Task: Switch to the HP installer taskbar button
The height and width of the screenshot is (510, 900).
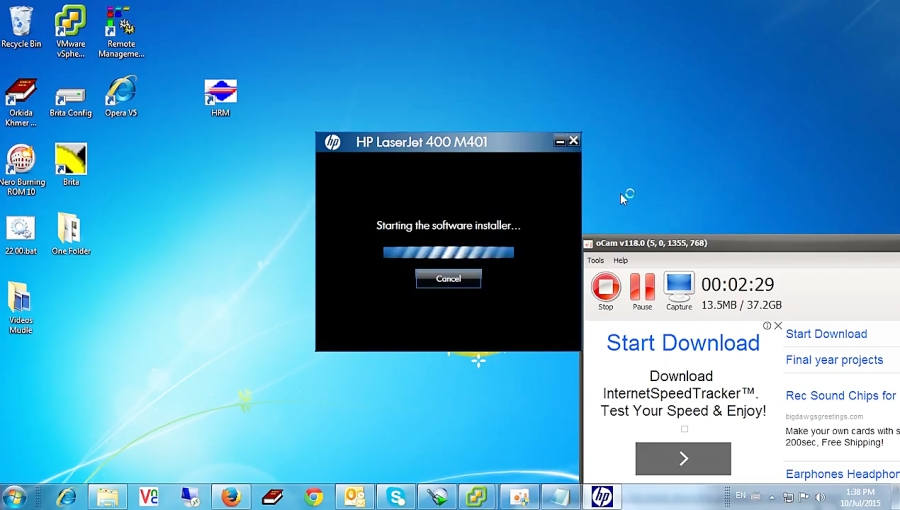Action: pos(603,496)
